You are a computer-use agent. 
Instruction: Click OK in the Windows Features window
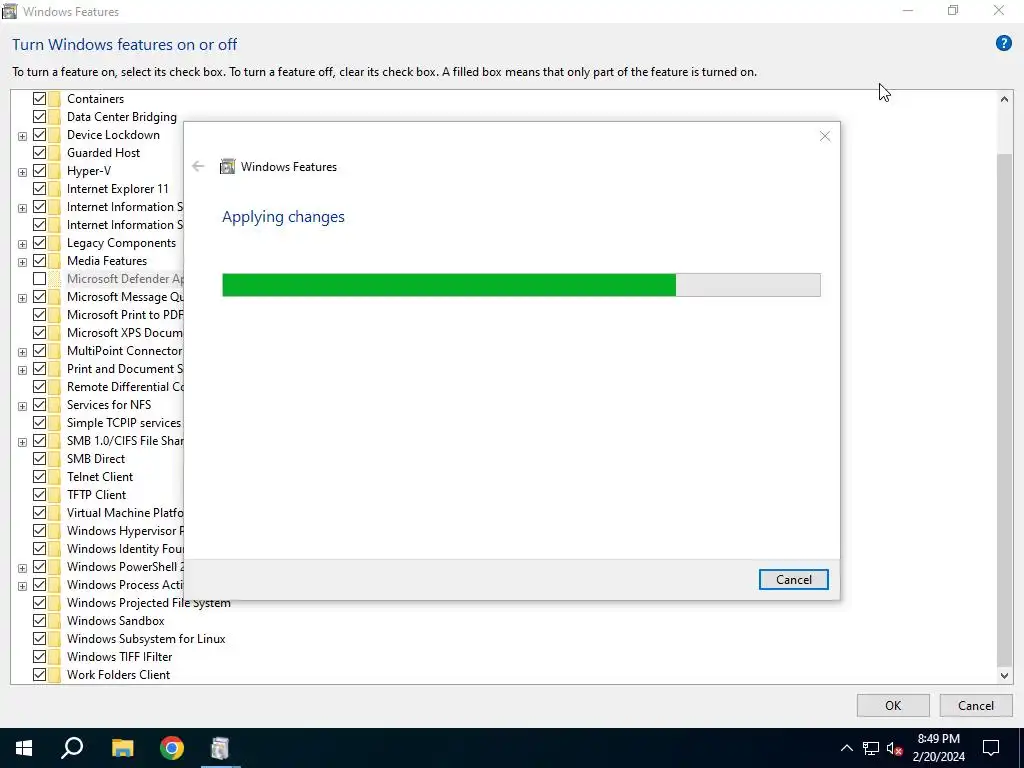tap(893, 705)
